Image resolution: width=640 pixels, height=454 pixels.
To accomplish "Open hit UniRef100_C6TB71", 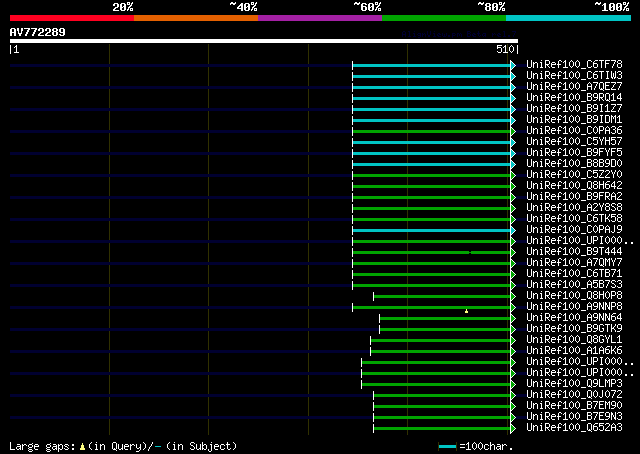I will click(574, 274).
